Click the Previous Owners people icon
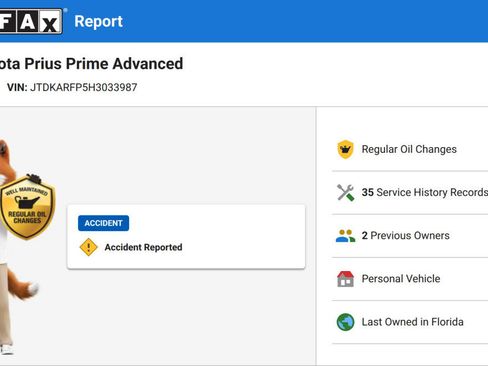Viewport: 488px width, 366px height. tap(345, 236)
